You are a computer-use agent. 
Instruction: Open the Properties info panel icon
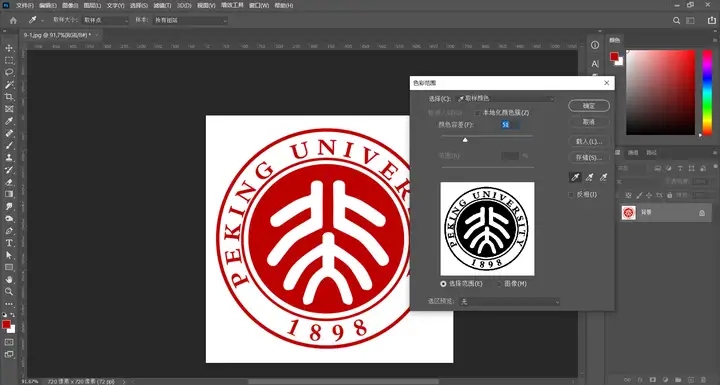595,45
